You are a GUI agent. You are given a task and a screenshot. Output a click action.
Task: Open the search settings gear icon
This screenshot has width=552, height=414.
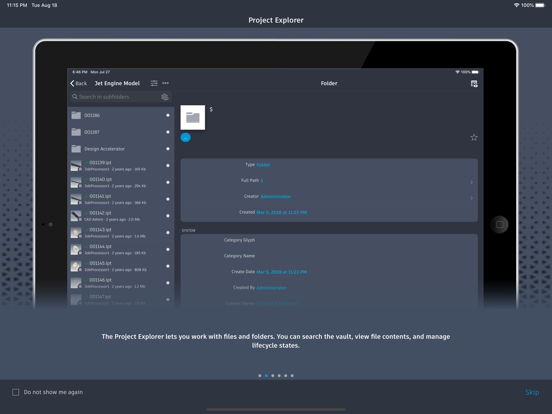coord(165,97)
